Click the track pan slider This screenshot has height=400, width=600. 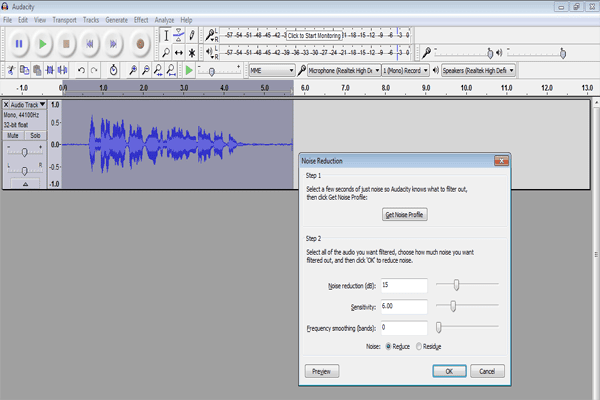(x=24, y=171)
